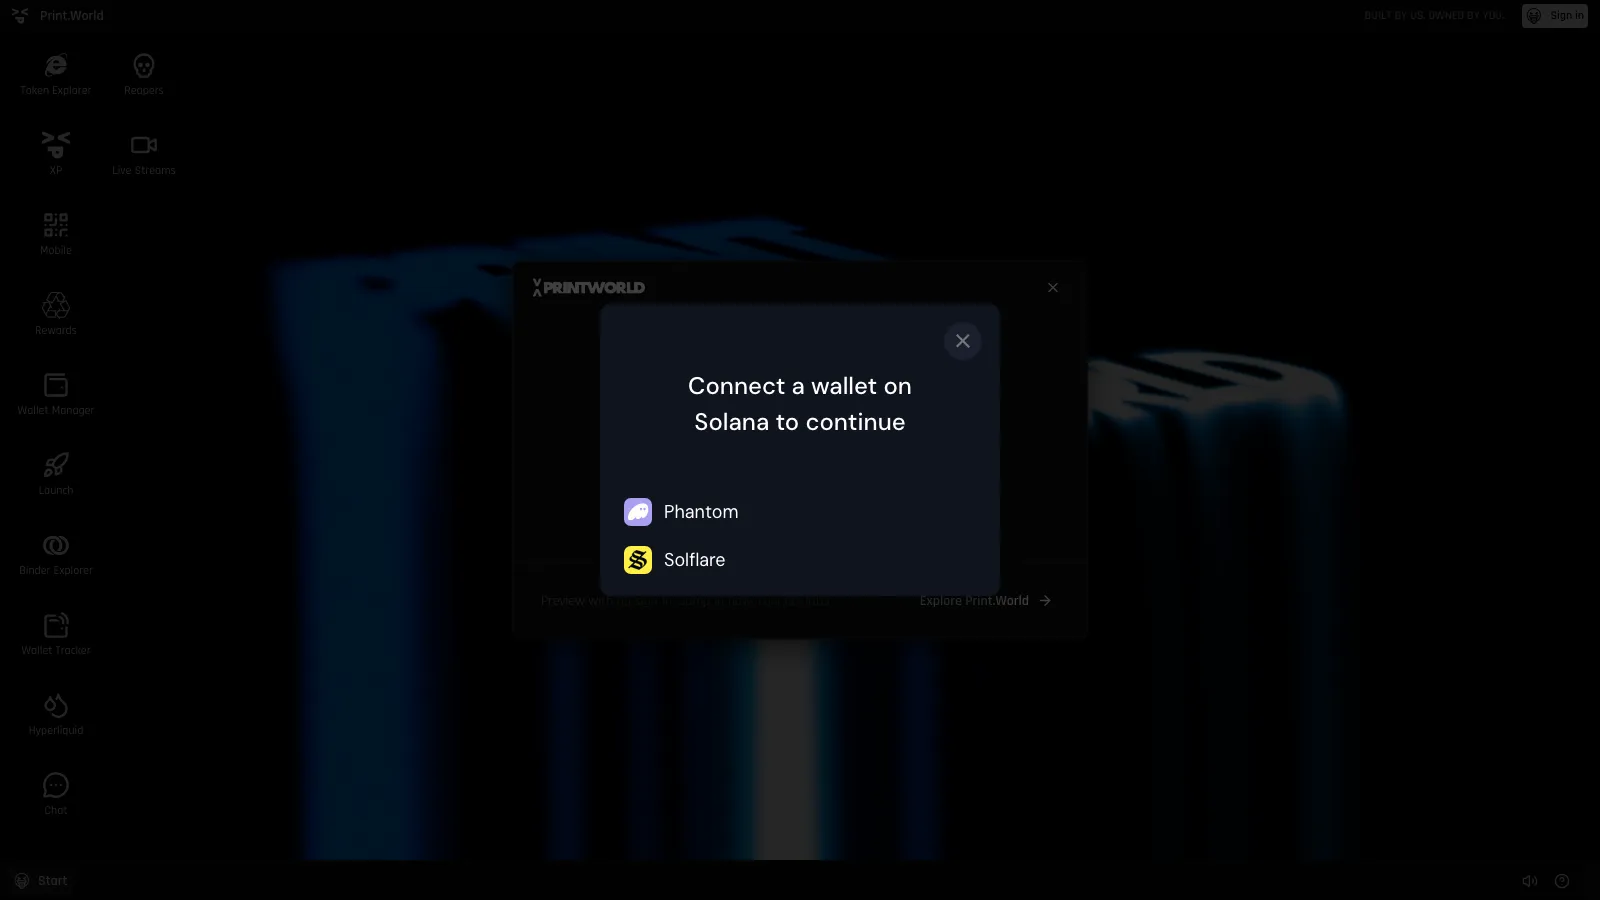Open the Token Explorer desktop icon
The height and width of the screenshot is (900, 1600).
[x=56, y=74]
